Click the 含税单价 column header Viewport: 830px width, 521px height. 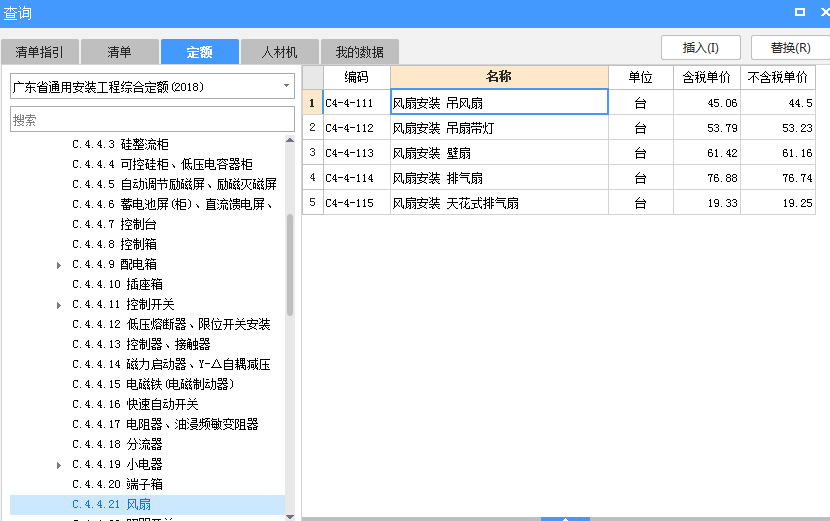pyautogui.click(x=707, y=77)
